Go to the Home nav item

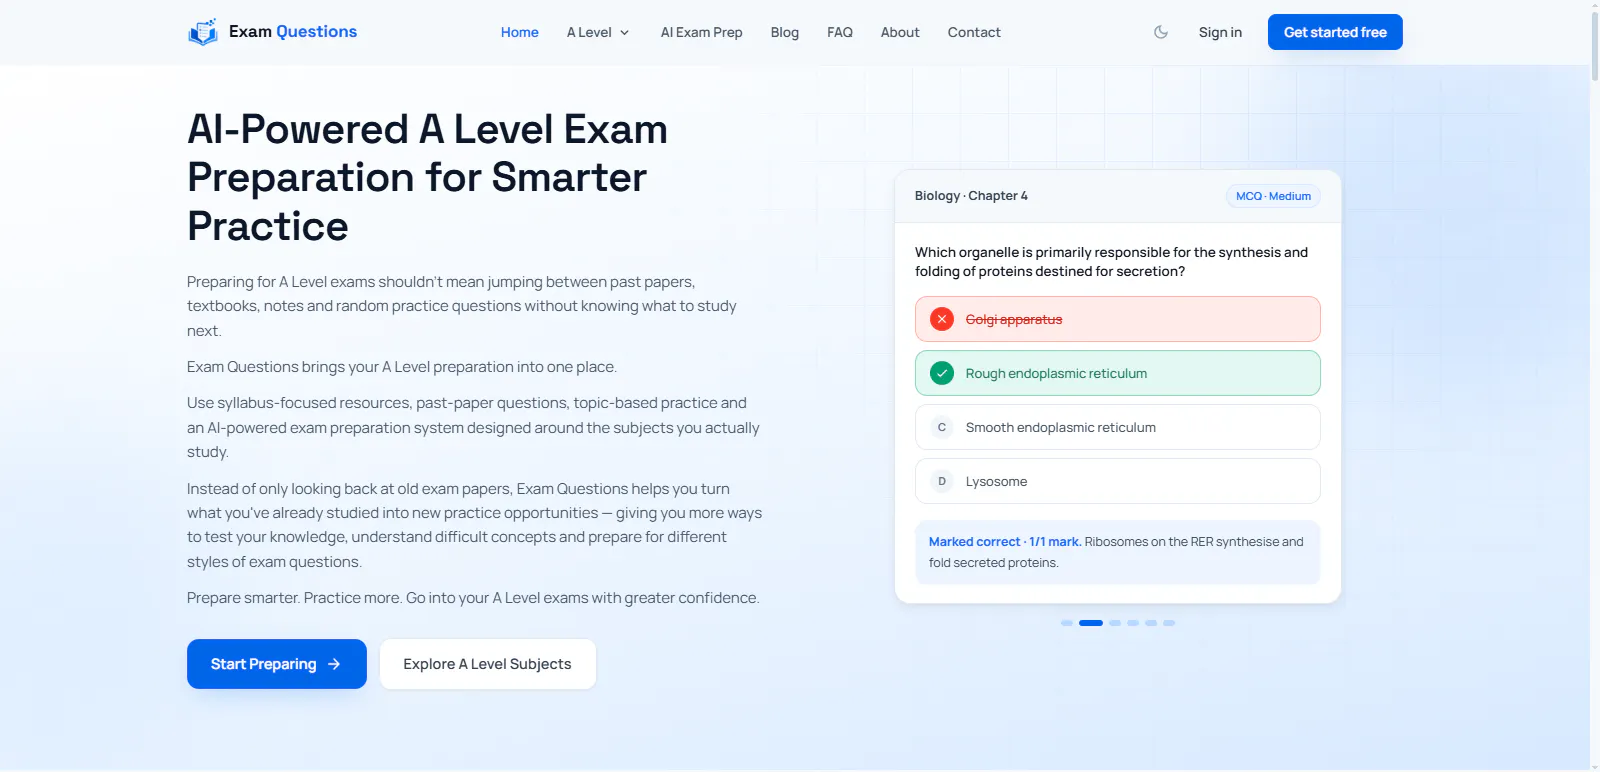[520, 32]
